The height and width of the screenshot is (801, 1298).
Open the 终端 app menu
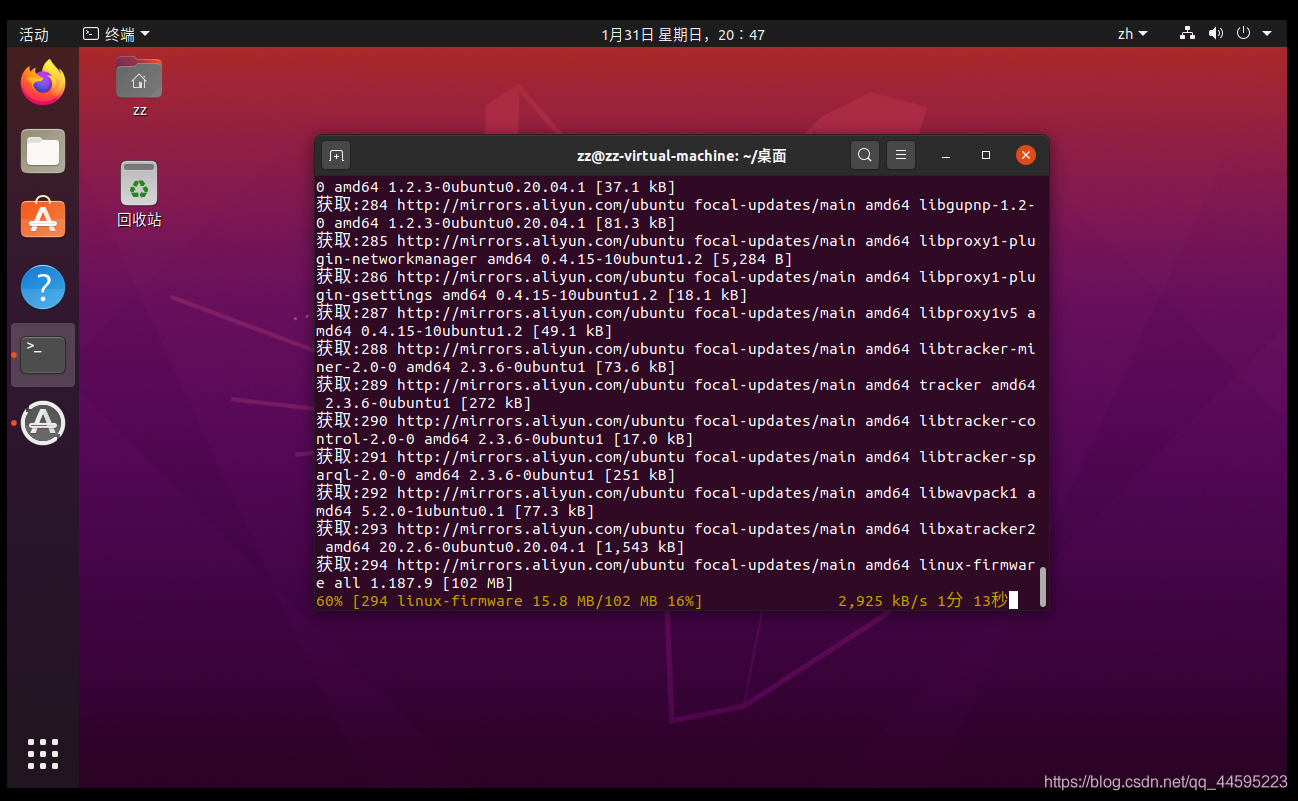pyautogui.click(x=116, y=34)
